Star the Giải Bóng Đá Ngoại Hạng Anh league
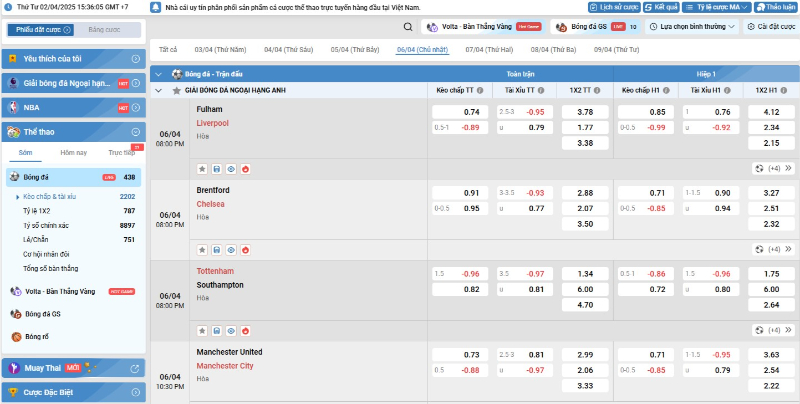This screenshot has width=800, height=404. tap(177, 90)
